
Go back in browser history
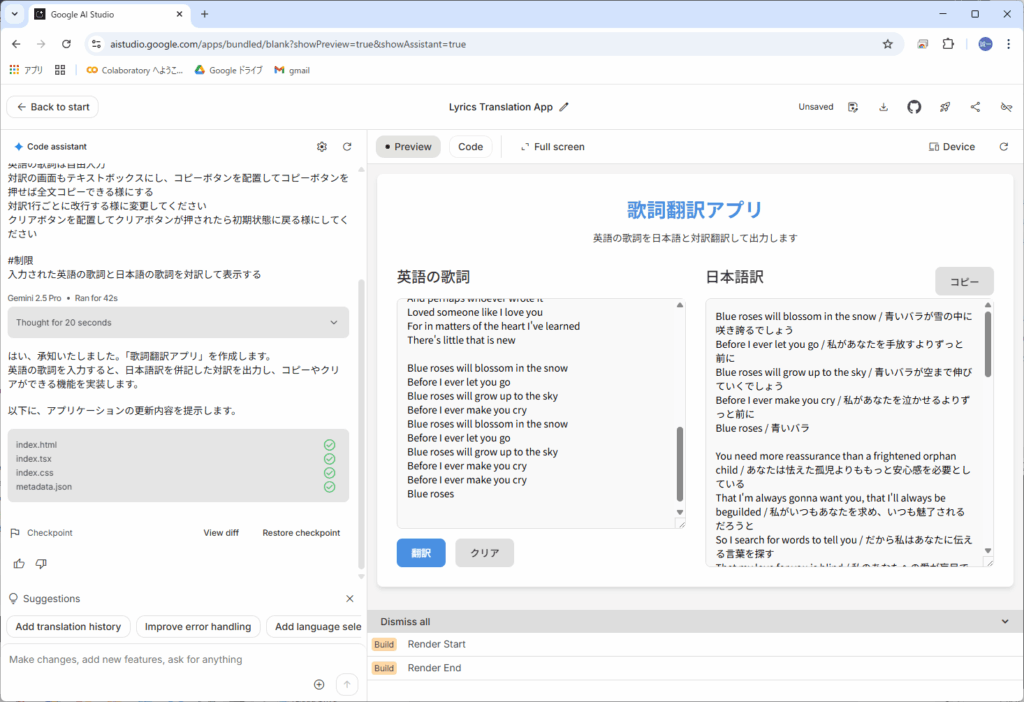pyautogui.click(x=16, y=44)
